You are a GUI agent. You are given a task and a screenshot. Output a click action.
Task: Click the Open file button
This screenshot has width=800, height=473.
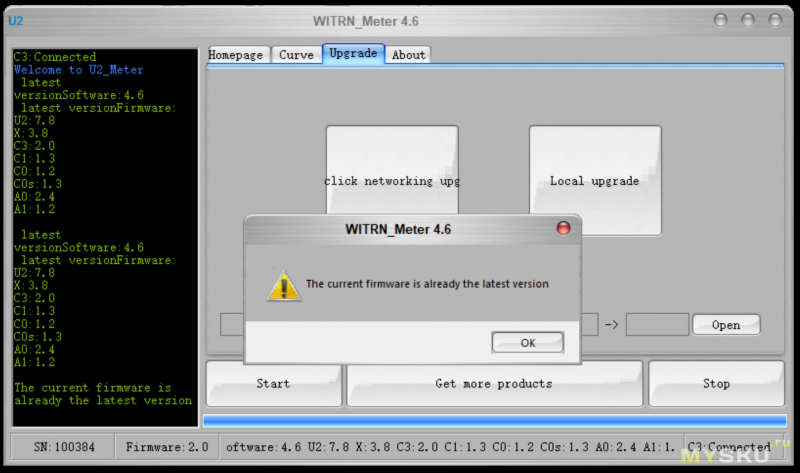pyautogui.click(x=726, y=325)
